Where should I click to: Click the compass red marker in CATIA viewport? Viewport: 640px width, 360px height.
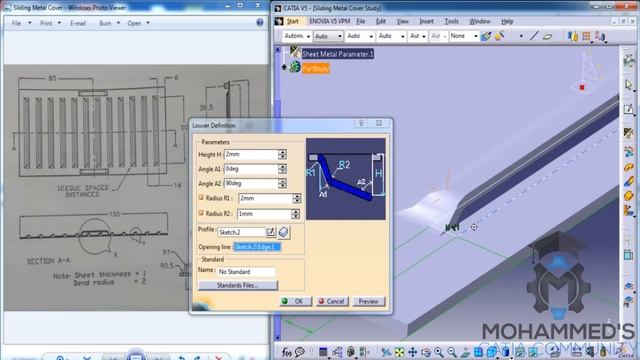pyautogui.click(x=582, y=87)
